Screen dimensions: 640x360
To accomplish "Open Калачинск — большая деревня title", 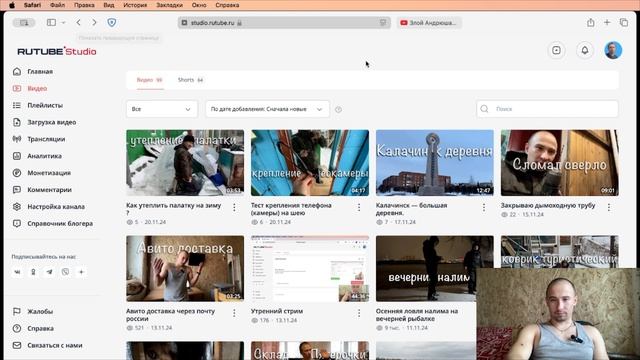I will [x=411, y=209].
